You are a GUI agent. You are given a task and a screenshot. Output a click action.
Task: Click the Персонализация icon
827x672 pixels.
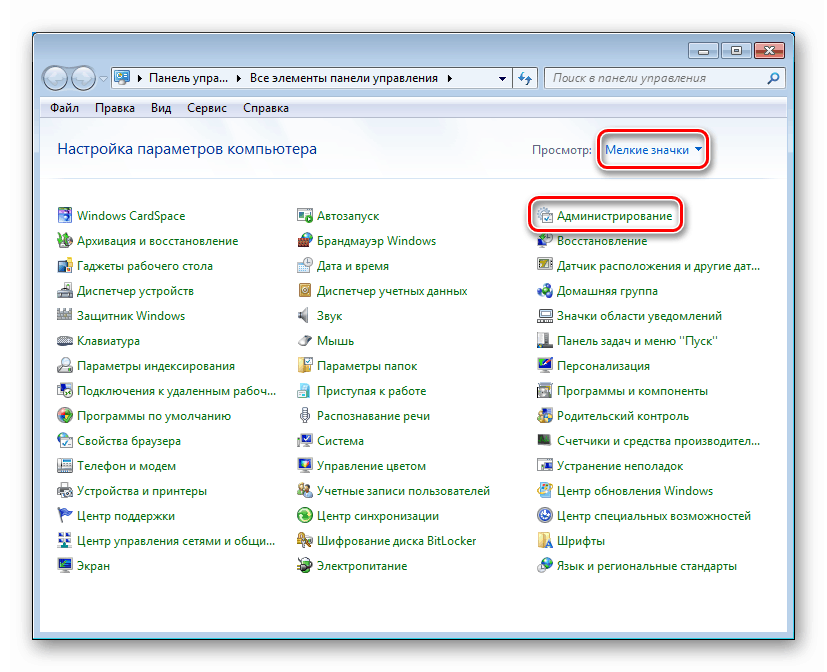[544, 366]
